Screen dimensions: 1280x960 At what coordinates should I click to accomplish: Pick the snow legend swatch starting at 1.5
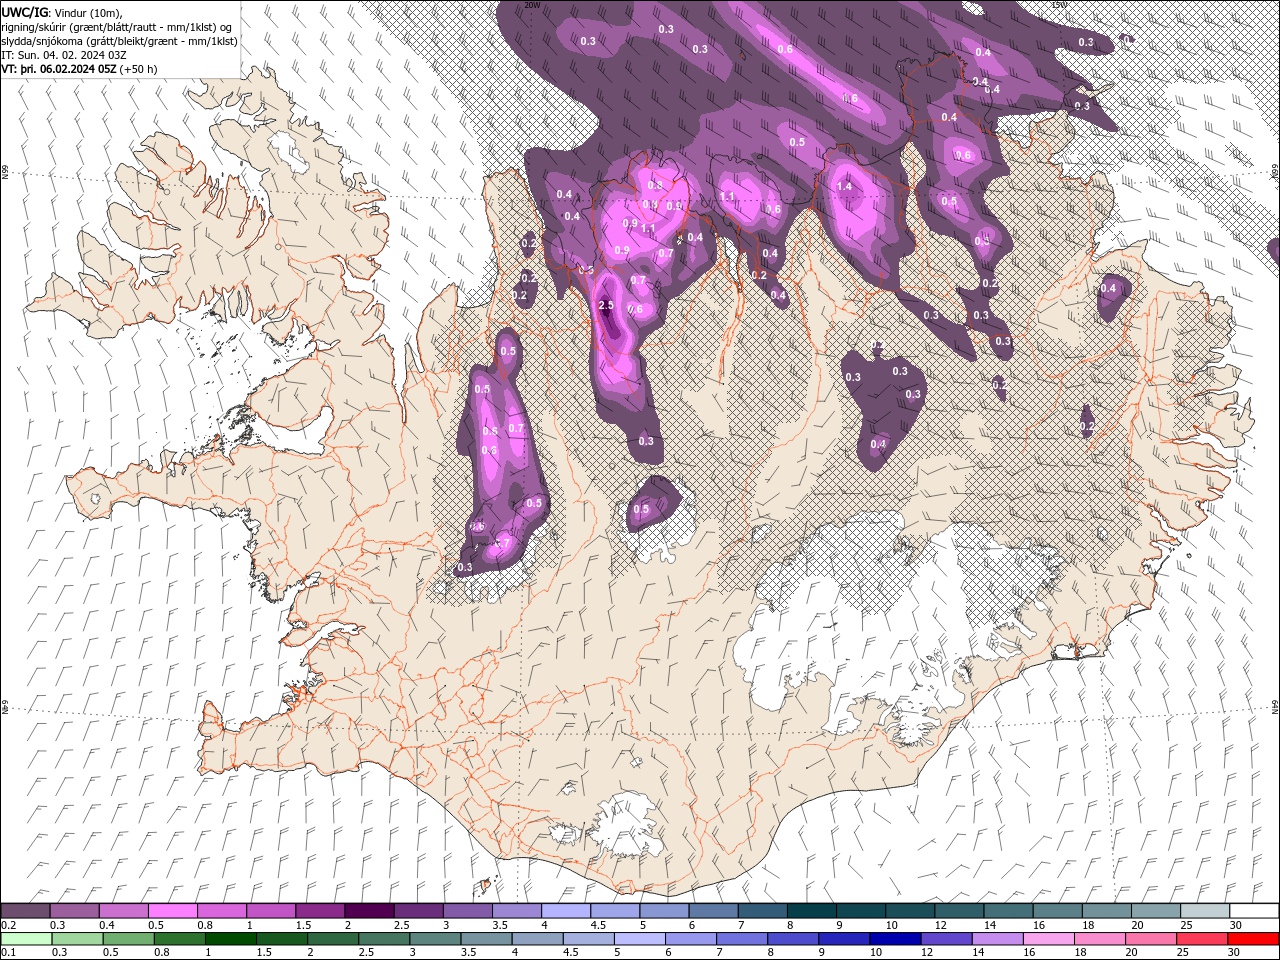[x=319, y=911]
